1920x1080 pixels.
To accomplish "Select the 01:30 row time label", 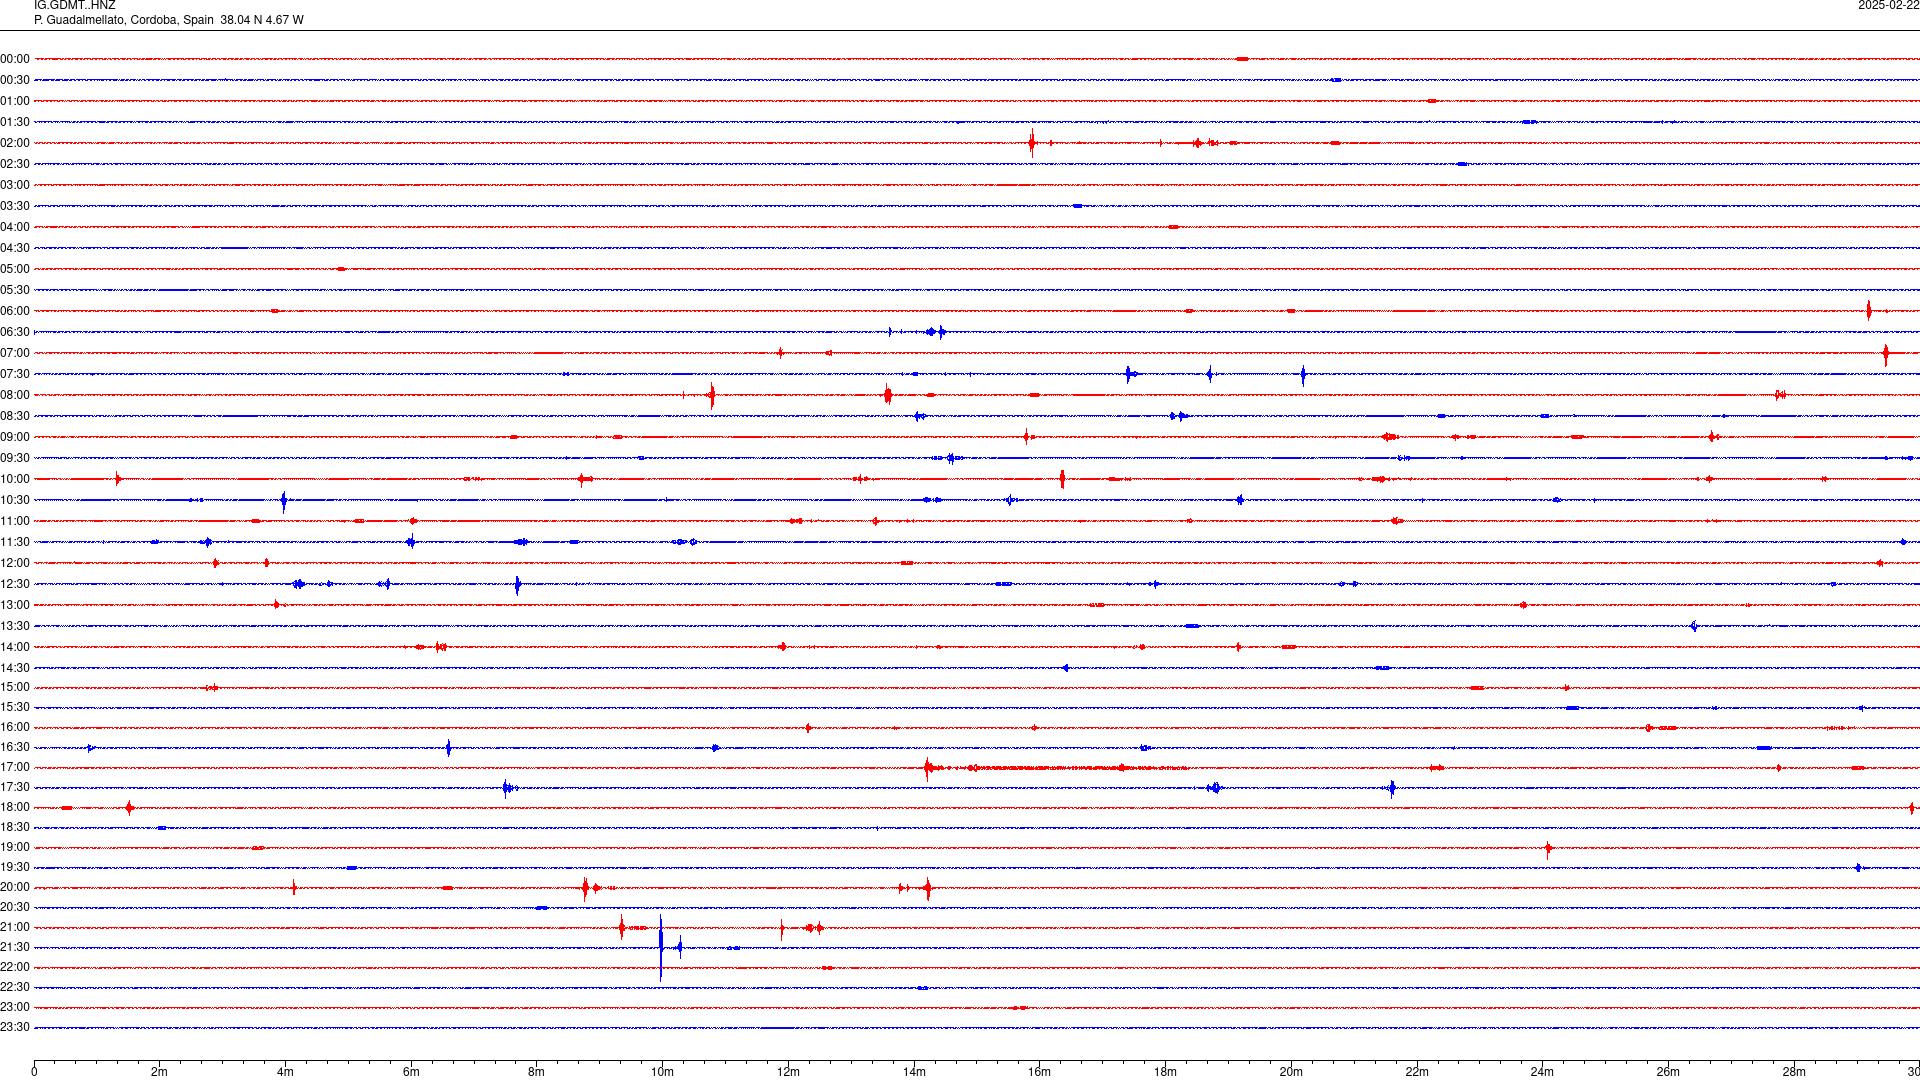I will [15, 122].
